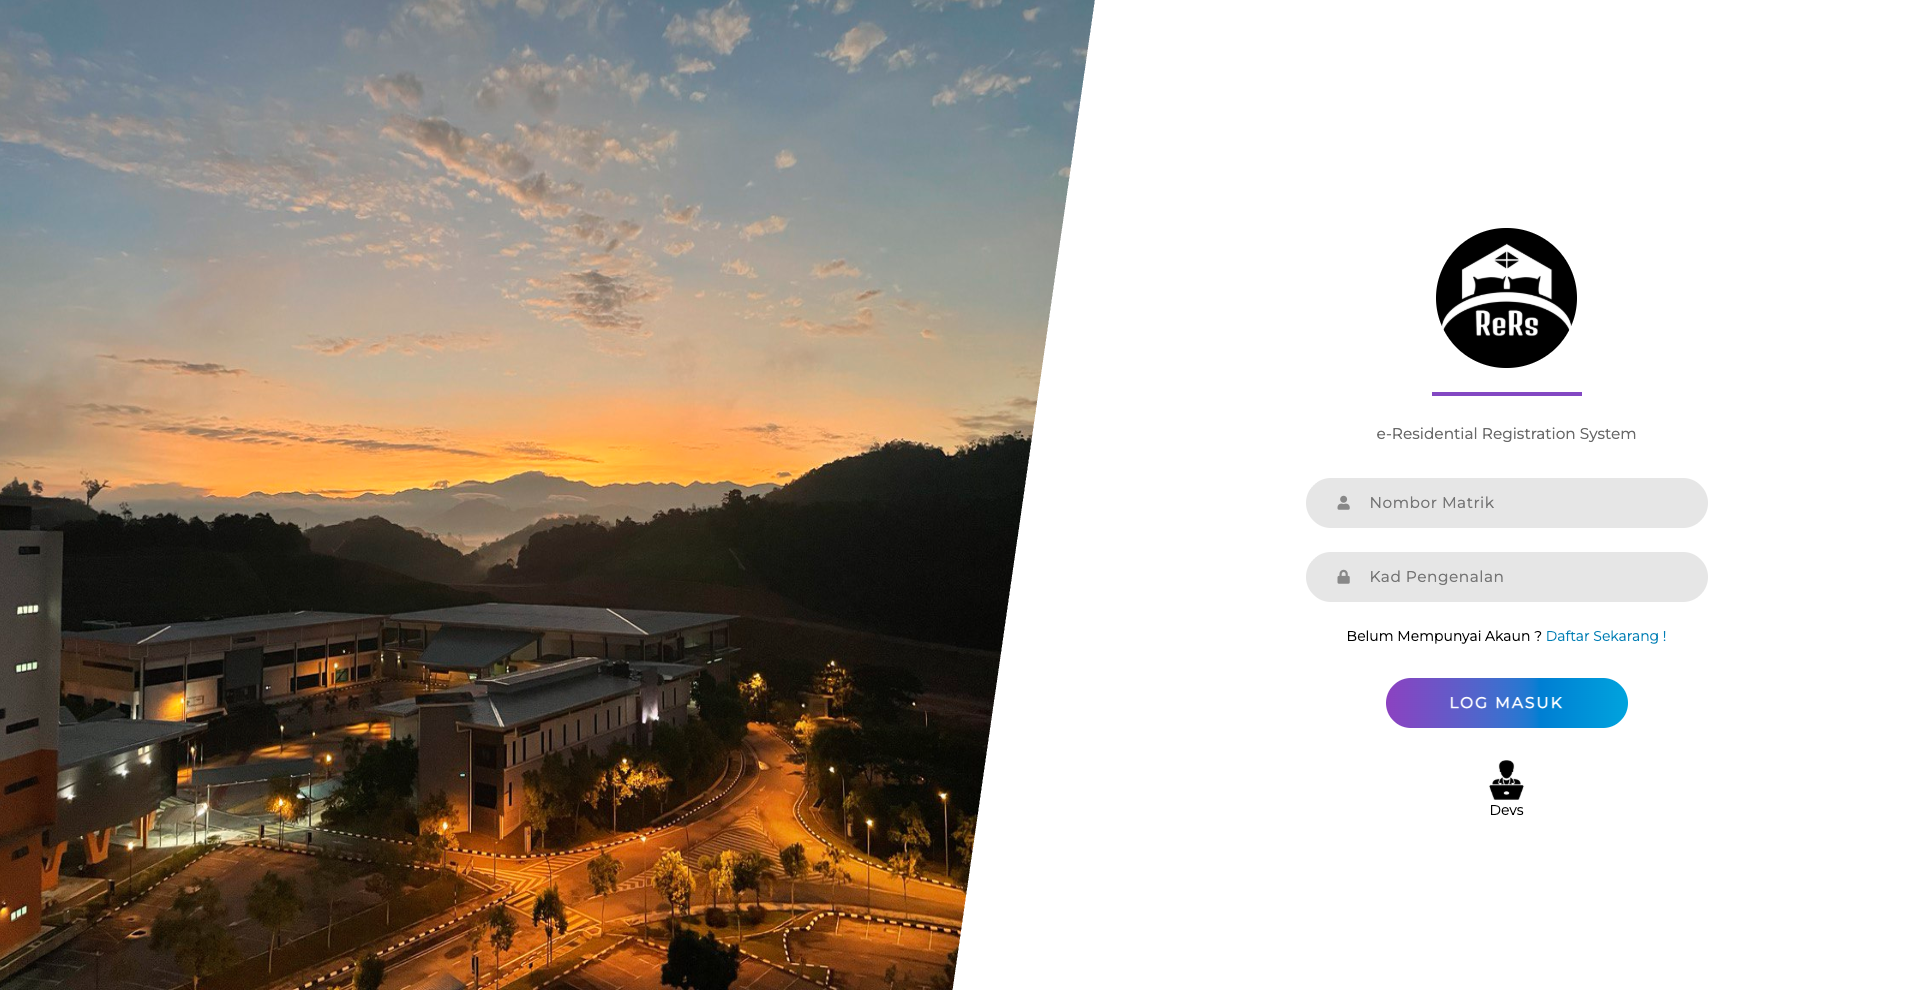1918x990 pixels.
Task: Click the purple divider line under the logo
Action: point(1506,394)
